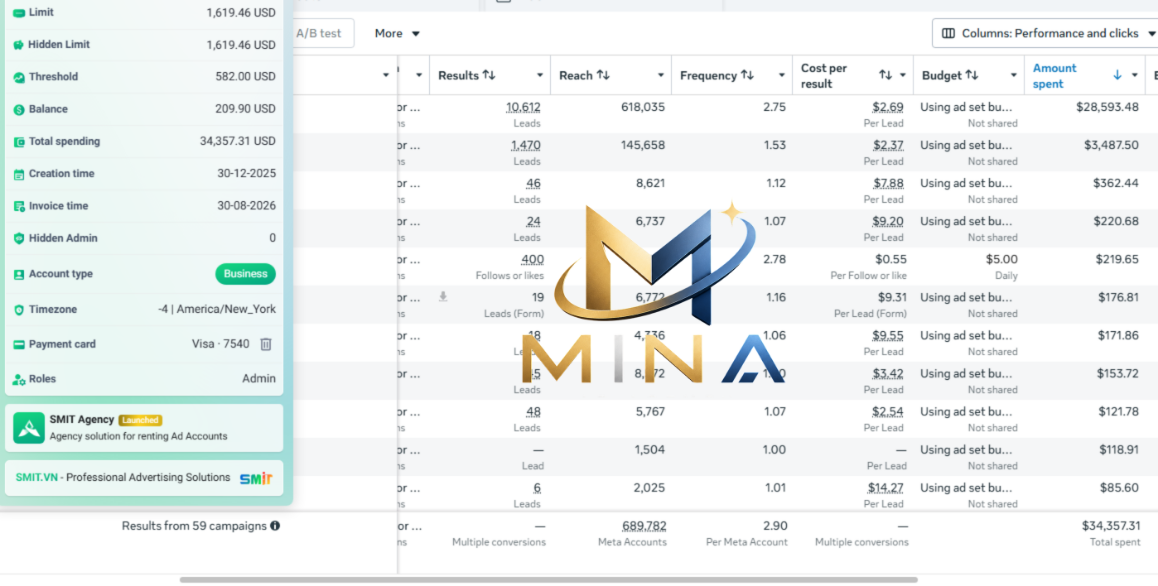Open Amount spent column options caret
Viewport: 1158px width, 586px height.
[x=1134, y=75]
